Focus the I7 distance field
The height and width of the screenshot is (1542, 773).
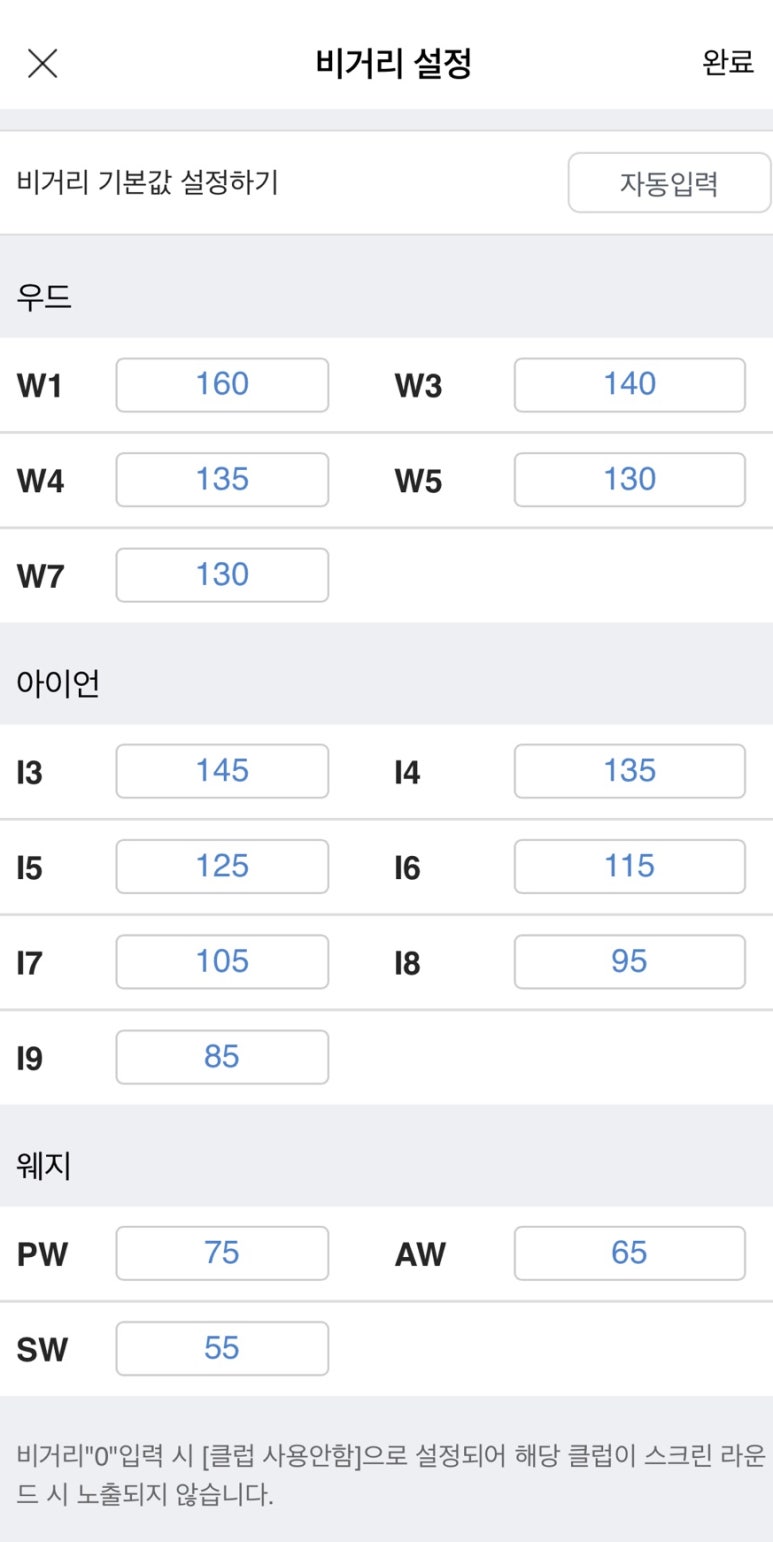(x=222, y=962)
